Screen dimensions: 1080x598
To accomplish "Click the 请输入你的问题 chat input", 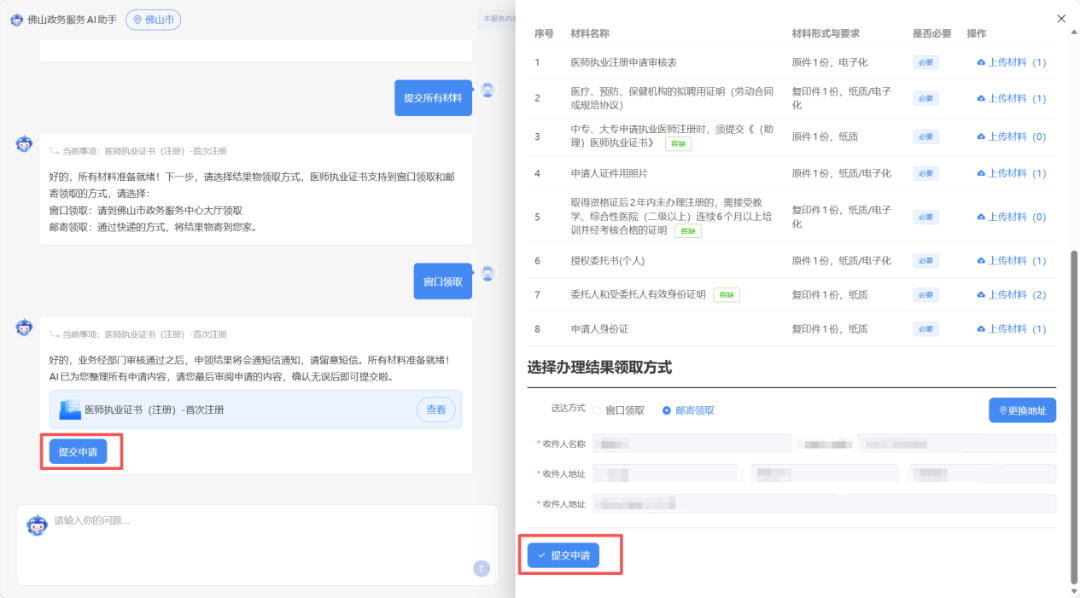I will pos(257,544).
